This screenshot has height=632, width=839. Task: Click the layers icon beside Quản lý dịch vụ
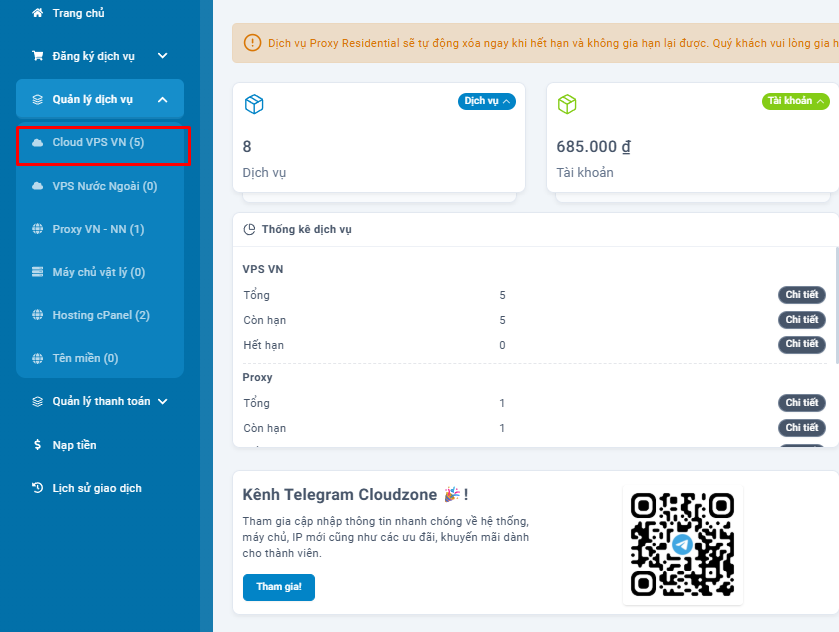coord(38,99)
